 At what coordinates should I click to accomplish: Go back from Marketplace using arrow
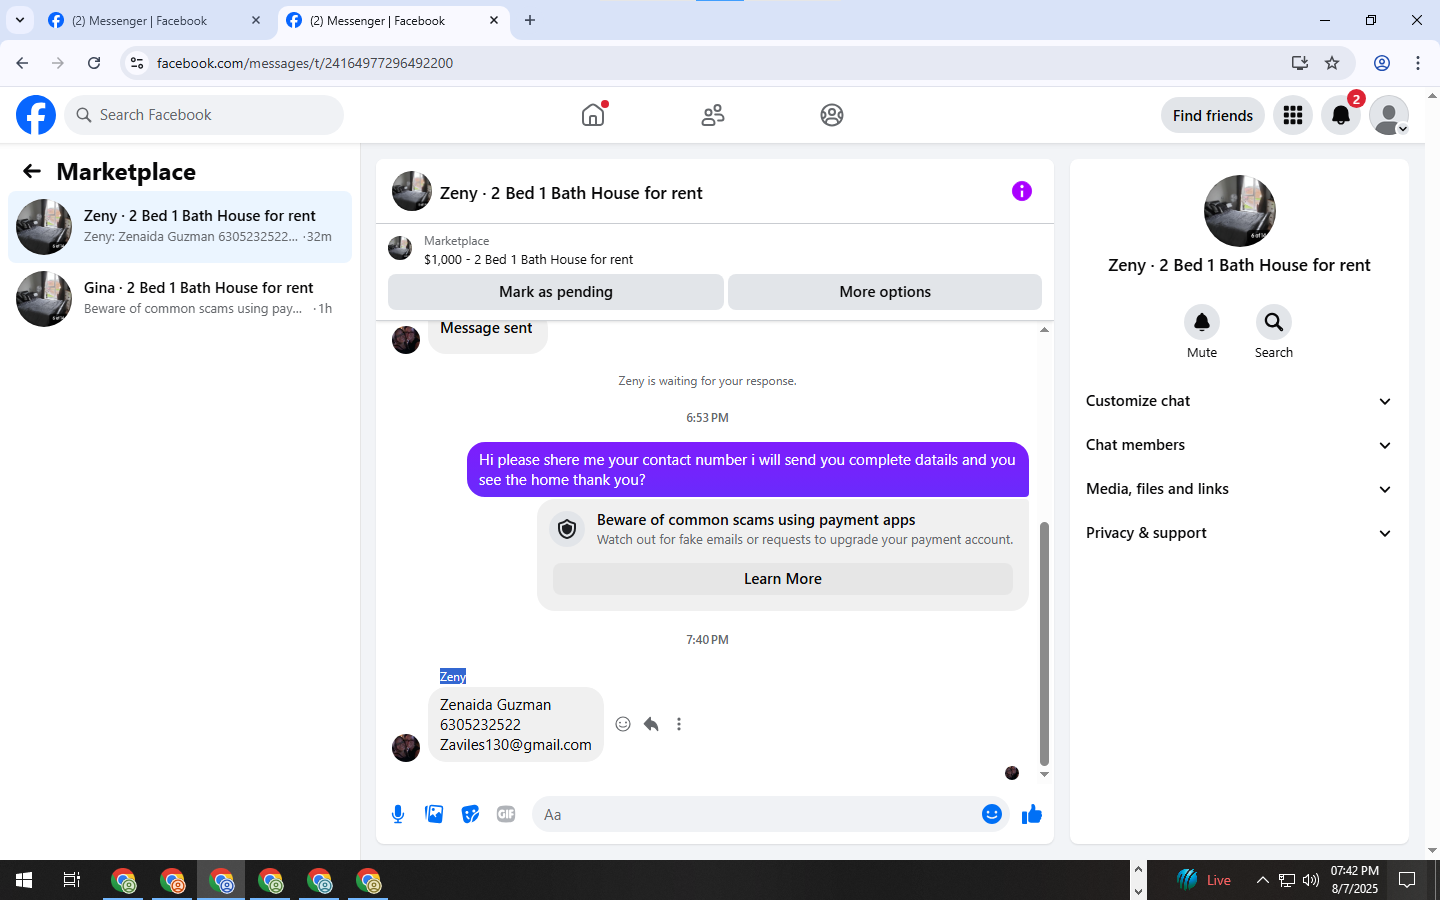(32, 171)
